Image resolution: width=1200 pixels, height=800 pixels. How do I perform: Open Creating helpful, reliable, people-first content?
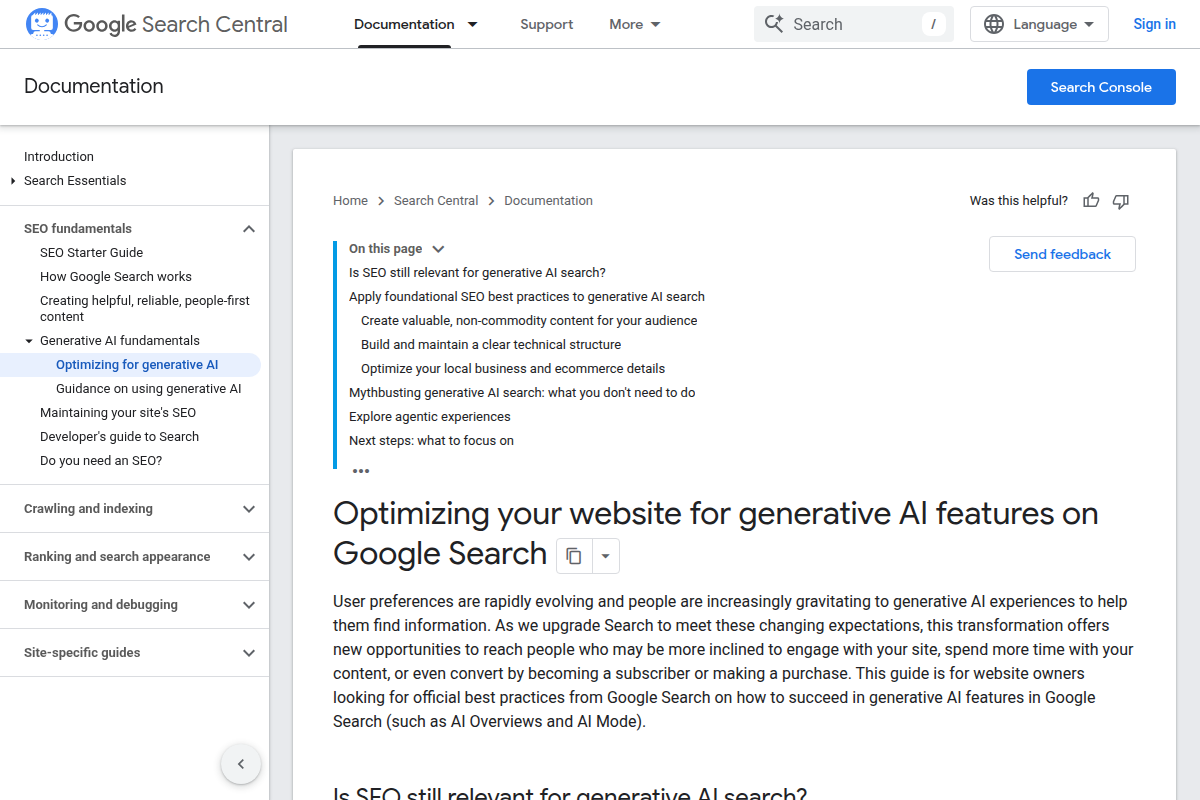(x=145, y=309)
